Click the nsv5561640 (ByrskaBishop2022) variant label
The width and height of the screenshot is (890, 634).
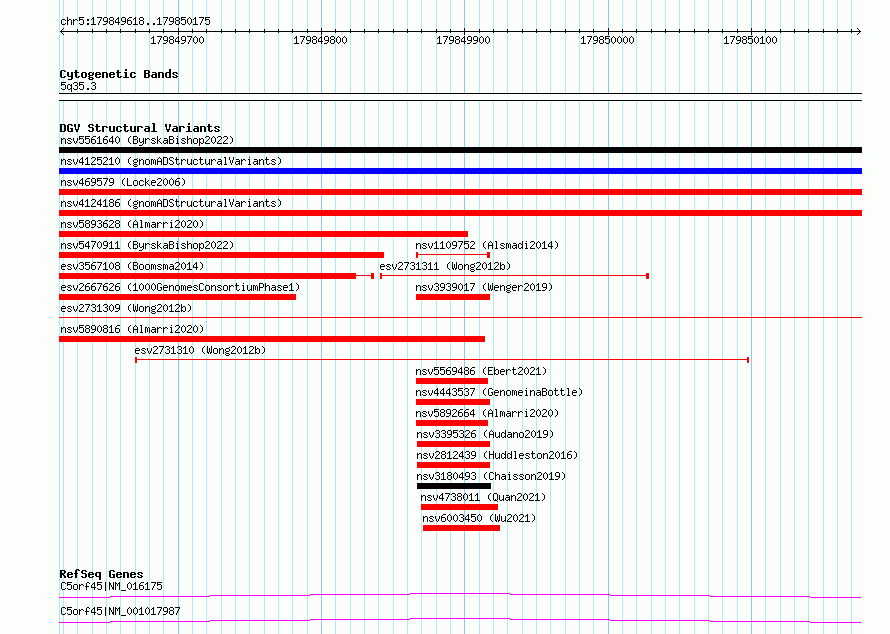(x=147, y=140)
